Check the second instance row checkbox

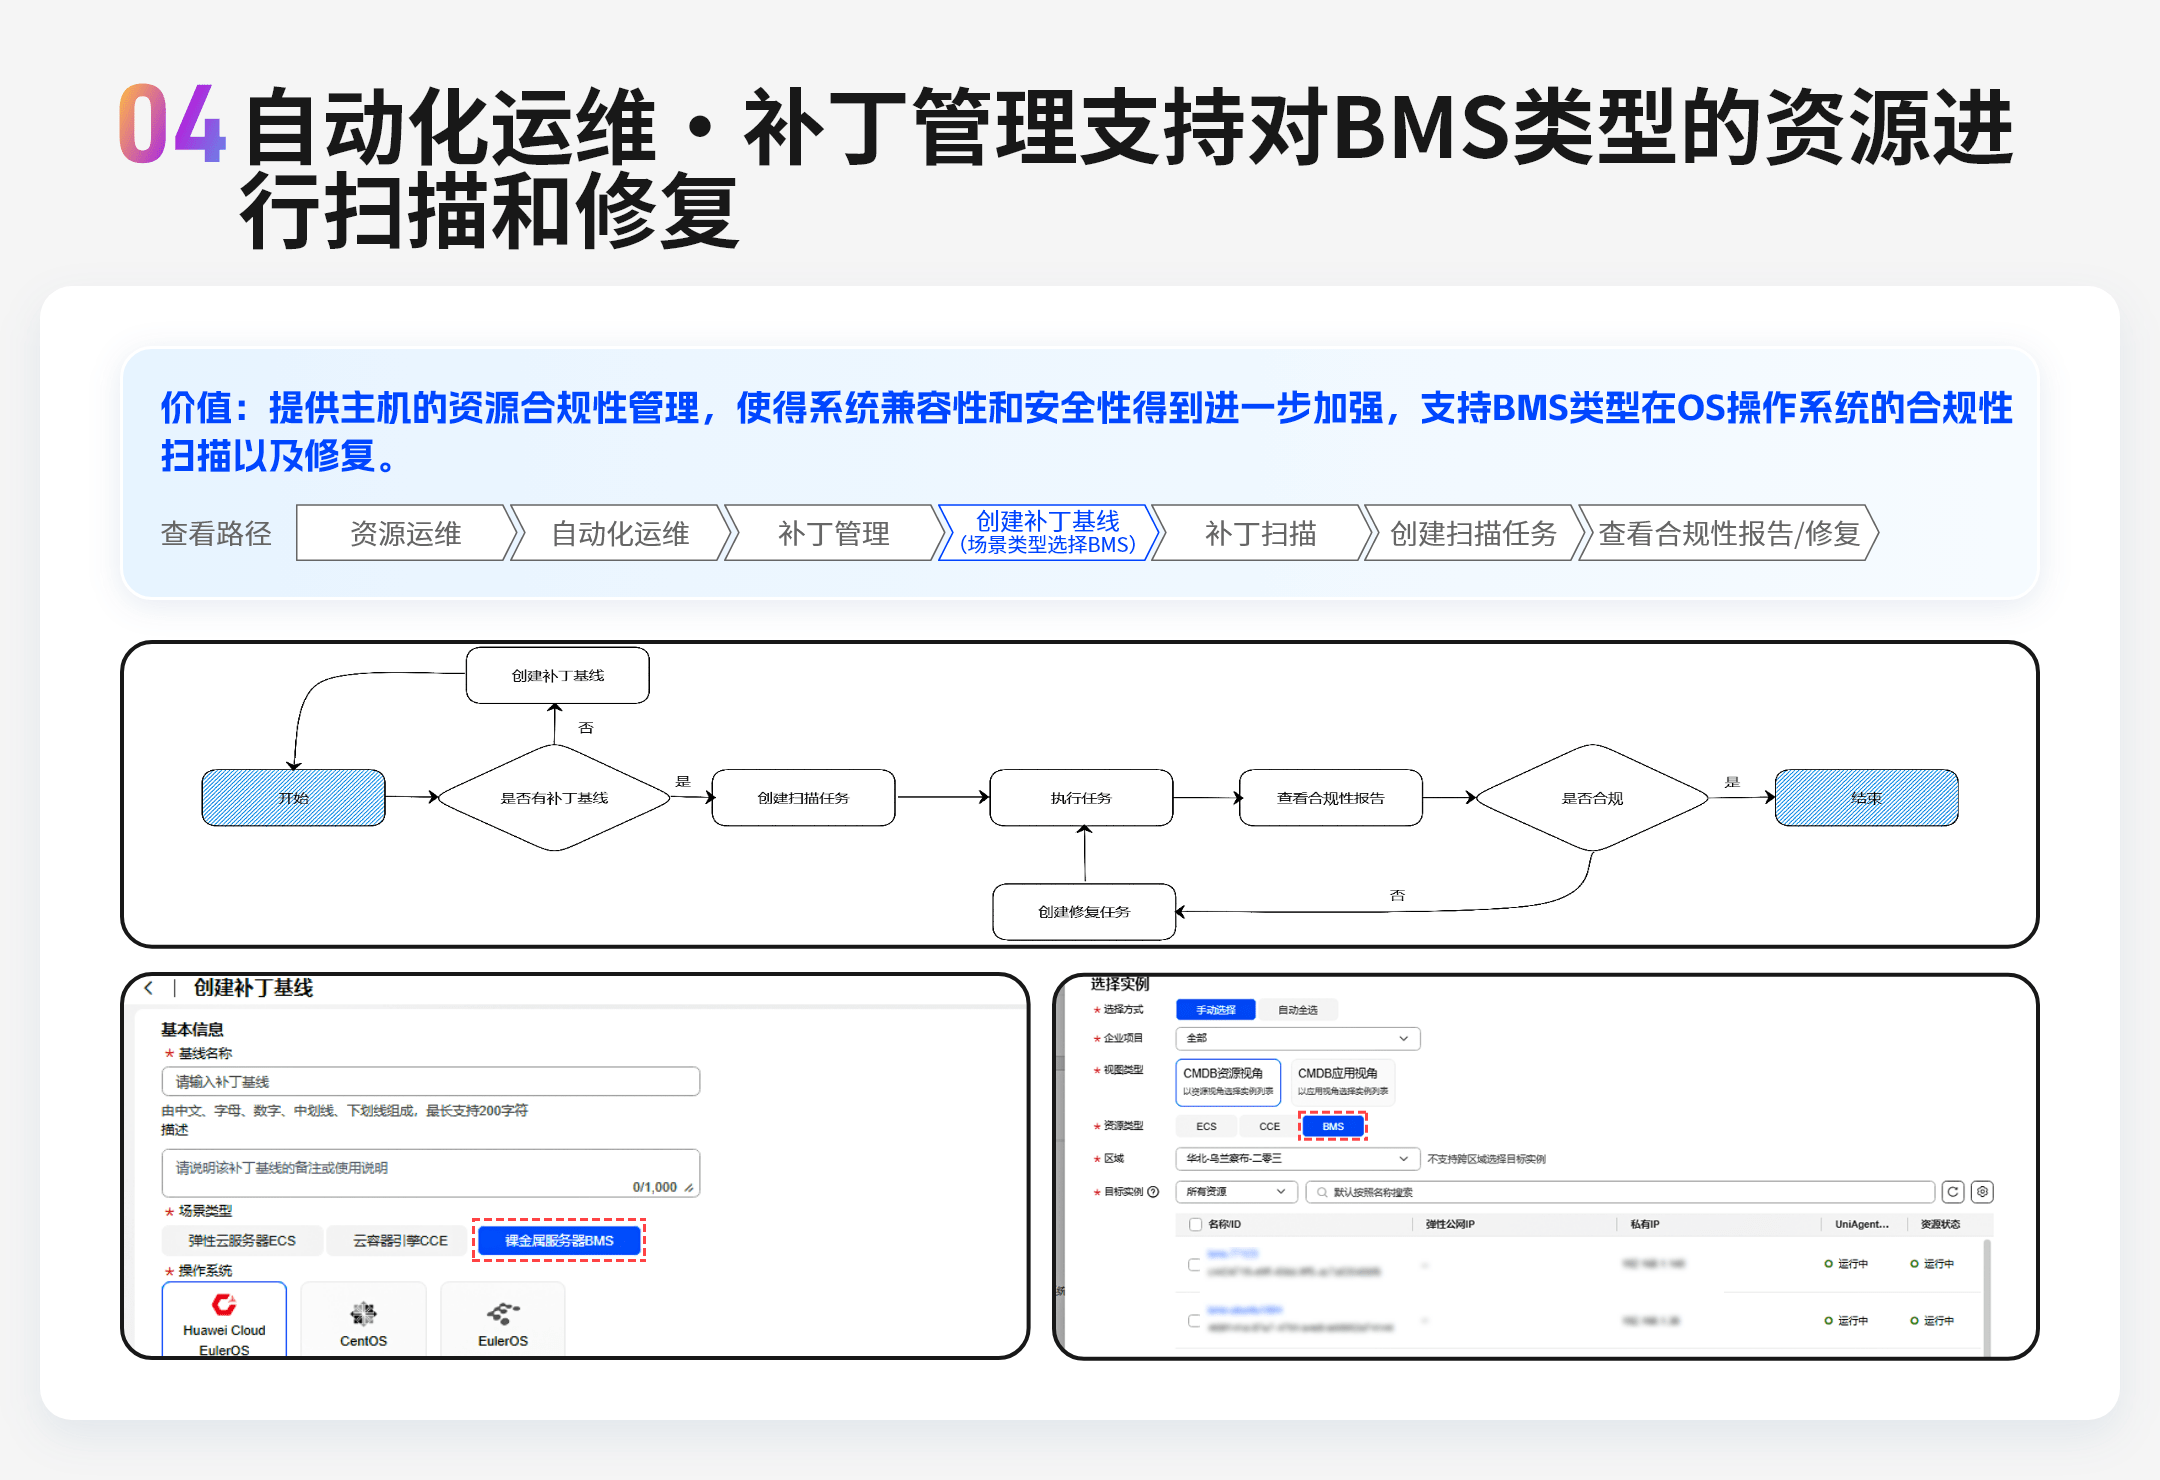(1194, 1321)
